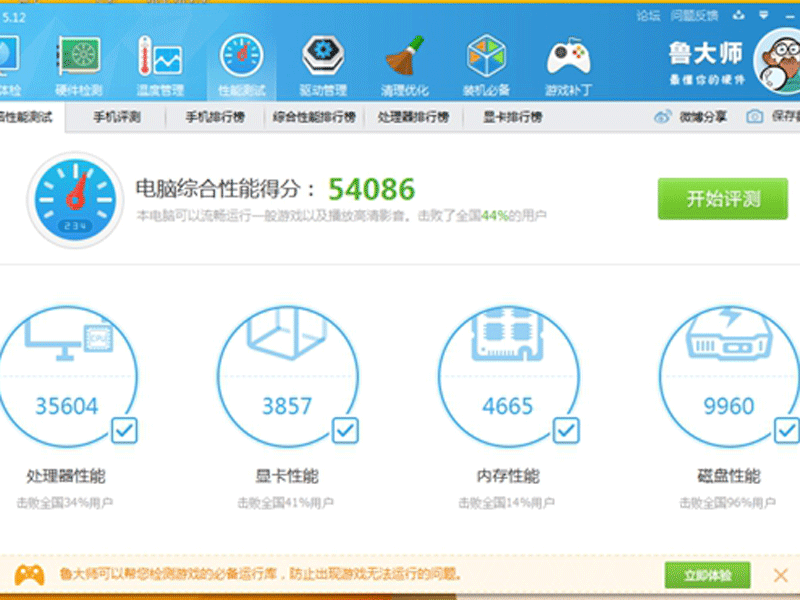This screenshot has width=800, height=600.
Task: Switch to 处理器排行榜 tab
Action: coord(413,117)
